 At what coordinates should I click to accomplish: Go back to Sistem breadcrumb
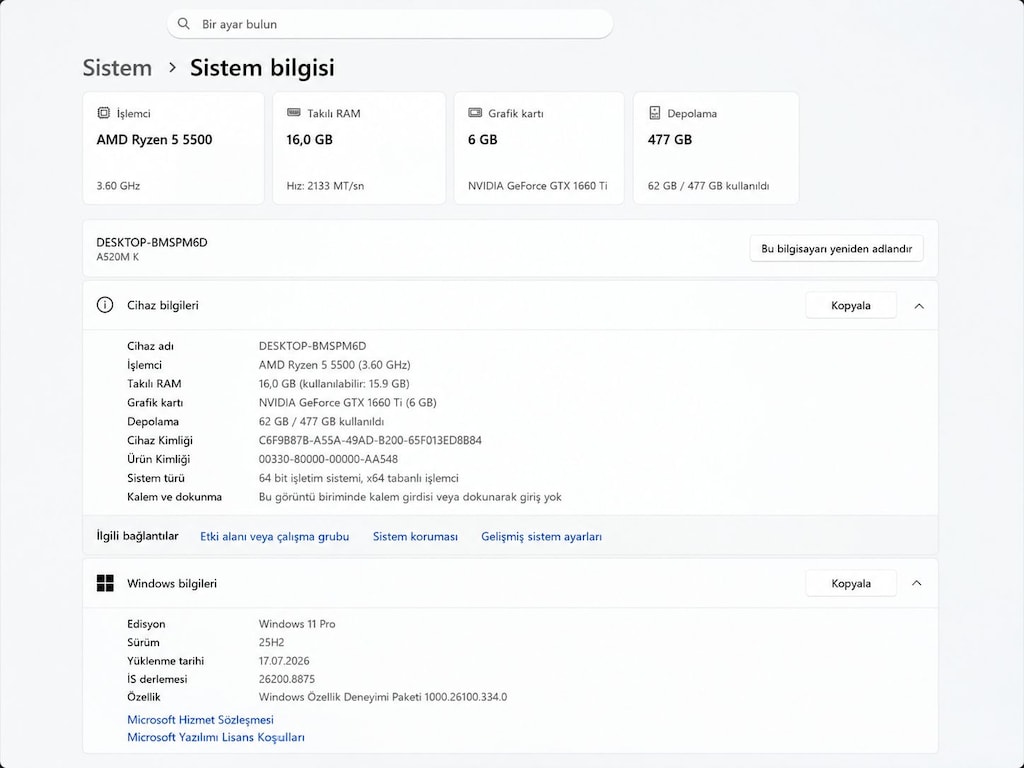[117, 67]
